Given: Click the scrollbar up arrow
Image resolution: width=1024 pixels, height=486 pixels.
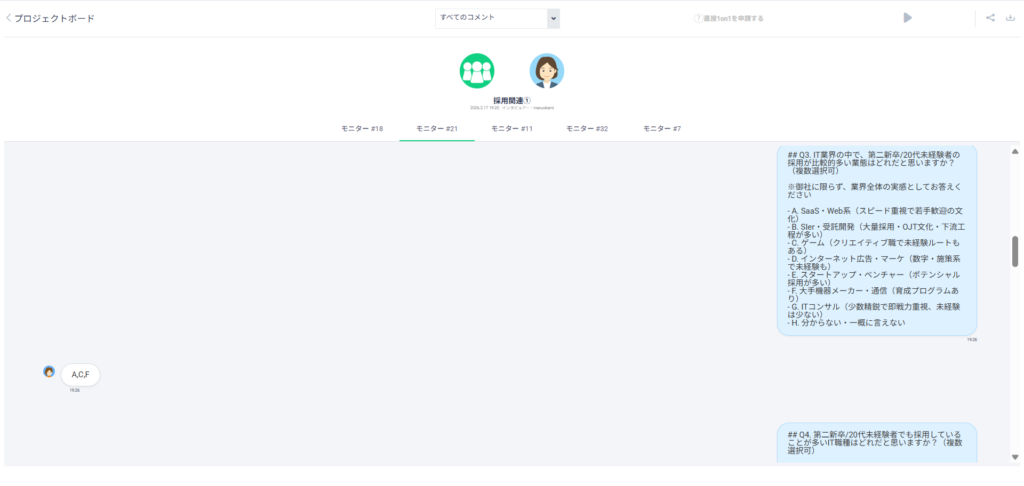Looking at the screenshot, I should click(x=1015, y=152).
